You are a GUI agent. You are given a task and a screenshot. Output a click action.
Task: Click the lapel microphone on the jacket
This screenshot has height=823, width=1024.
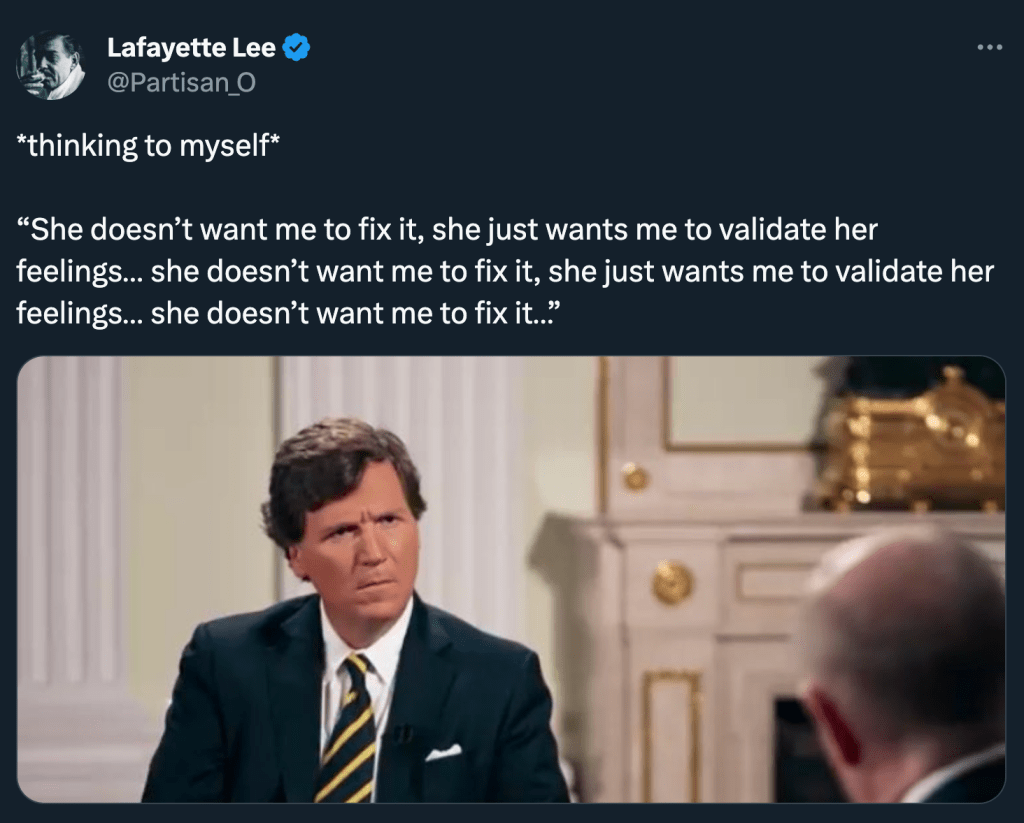(x=400, y=735)
